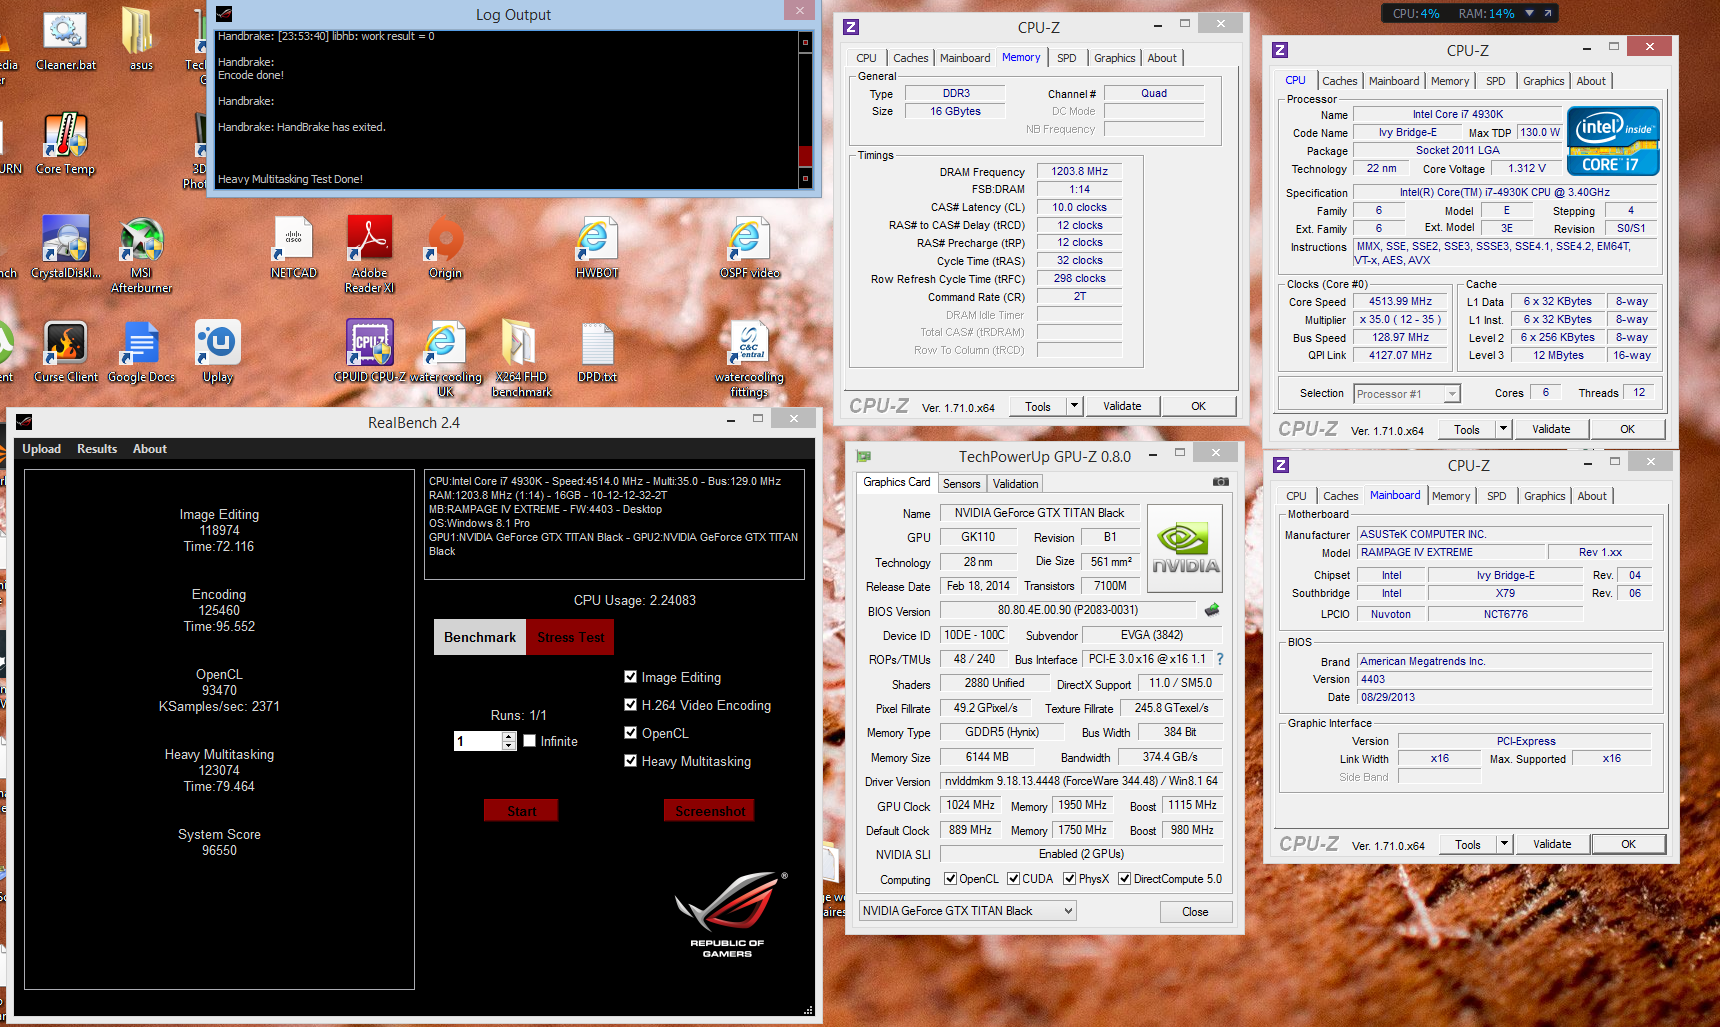This screenshot has height=1027, width=1720.
Task: Expand Tools arrow in CPU-Z Memory window
Action: click(x=1074, y=406)
